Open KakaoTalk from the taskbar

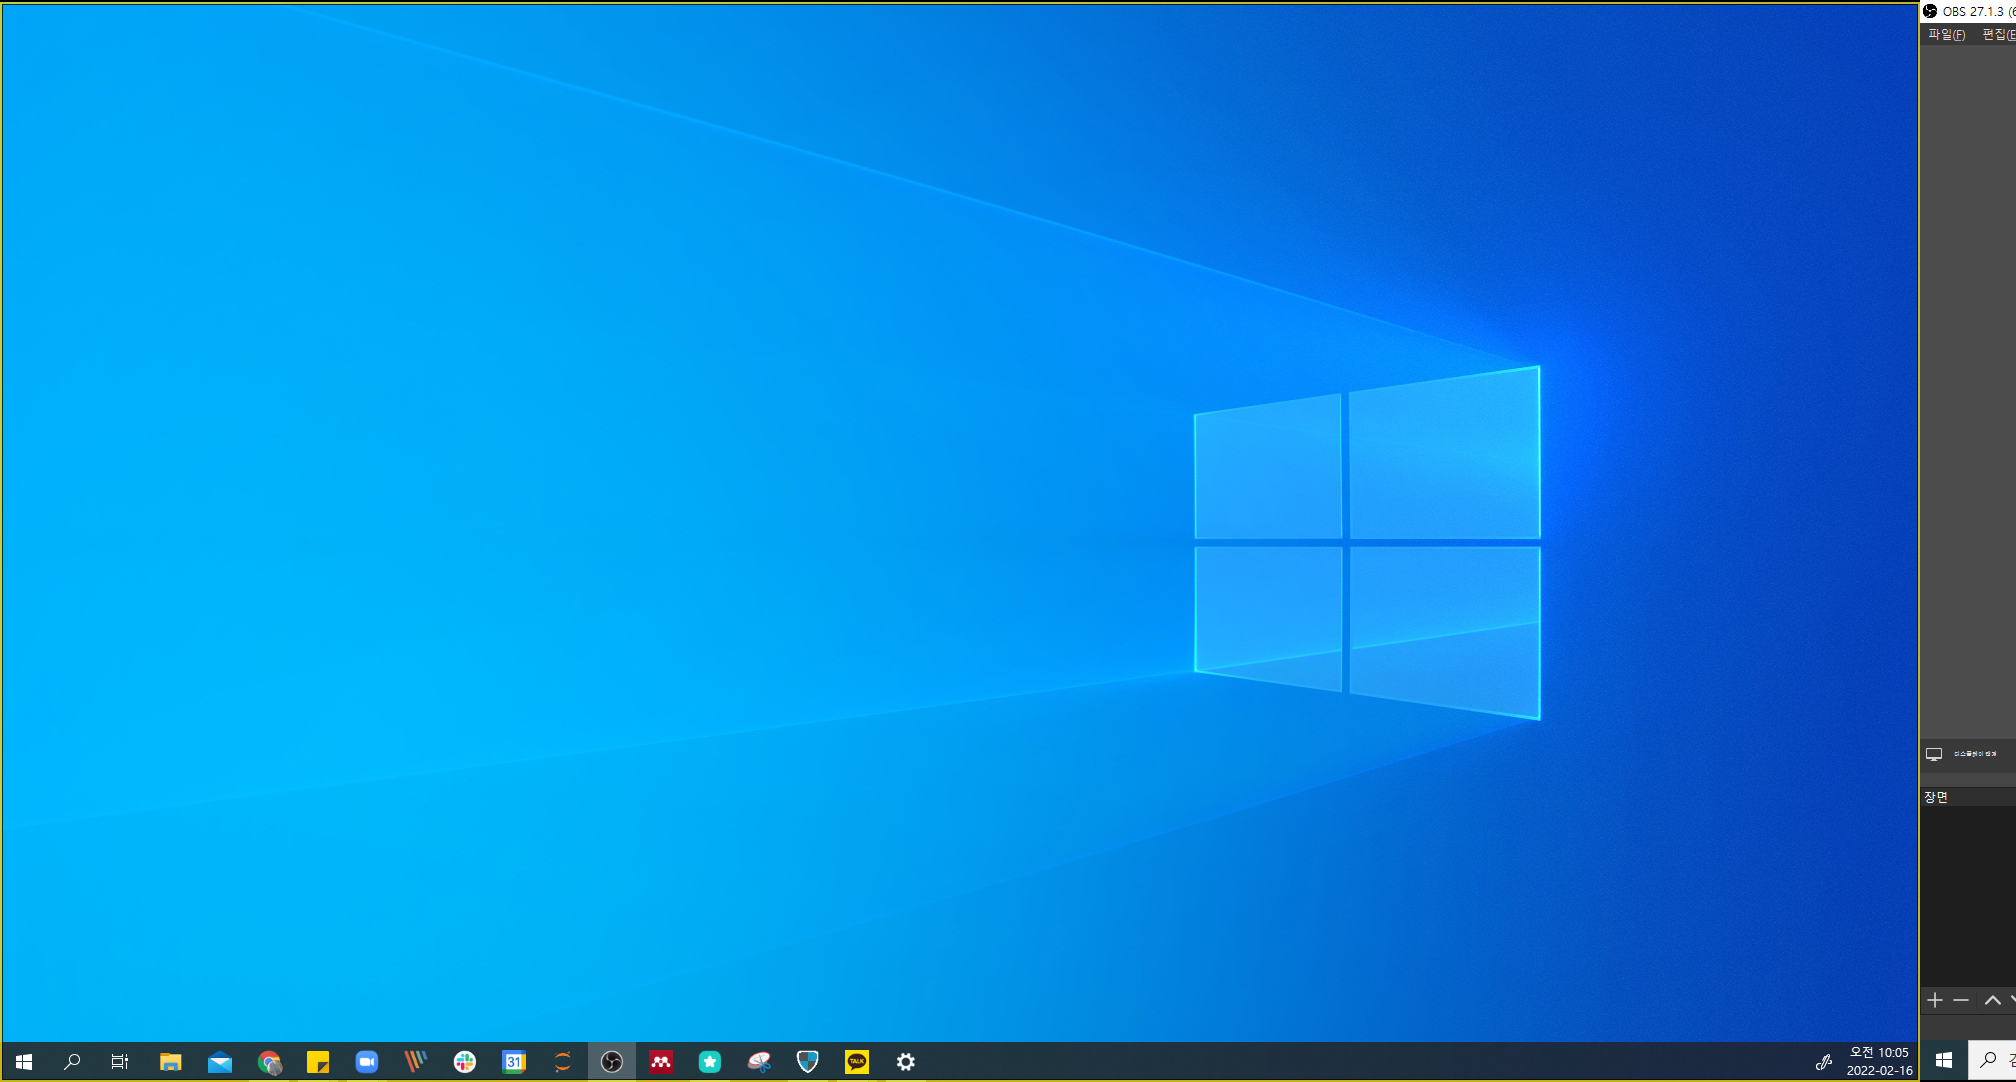pos(857,1062)
